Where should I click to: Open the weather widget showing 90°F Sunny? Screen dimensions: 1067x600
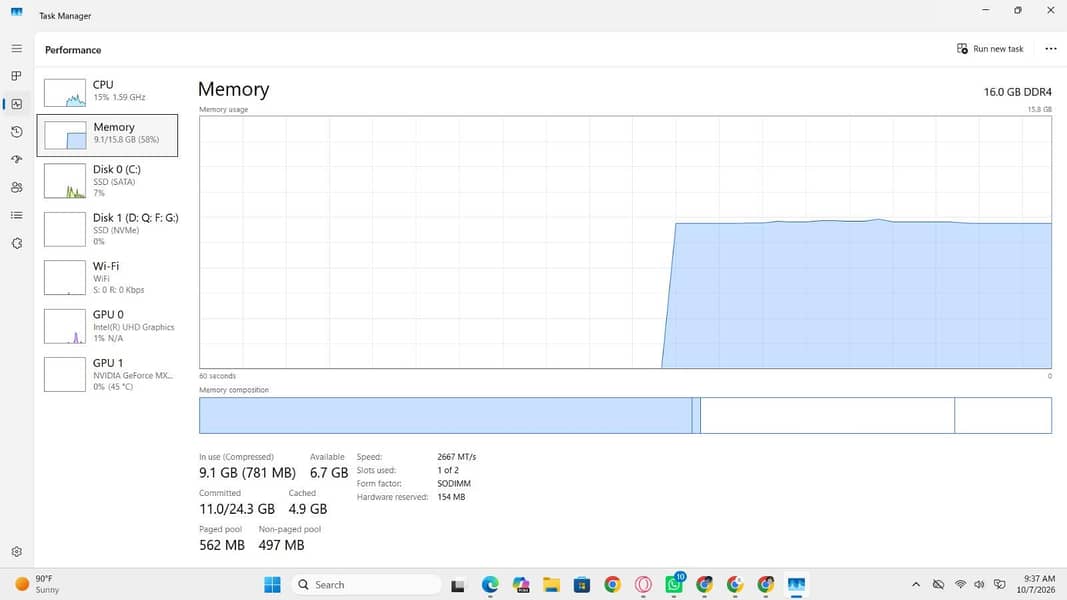(x=37, y=584)
